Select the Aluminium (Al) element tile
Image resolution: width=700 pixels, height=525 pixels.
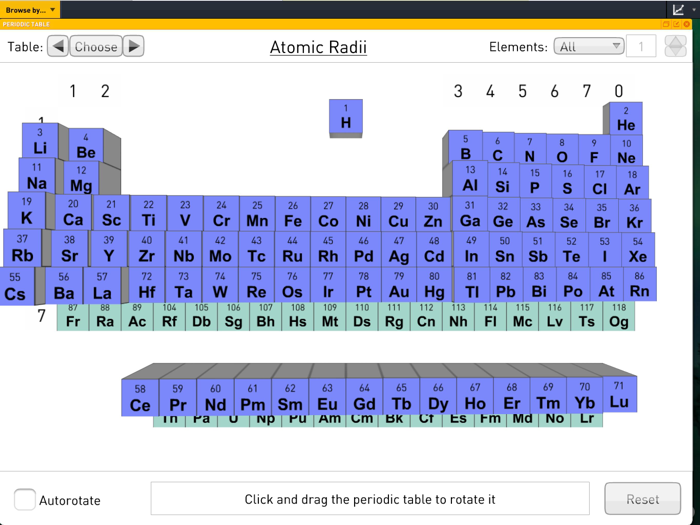point(470,178)
